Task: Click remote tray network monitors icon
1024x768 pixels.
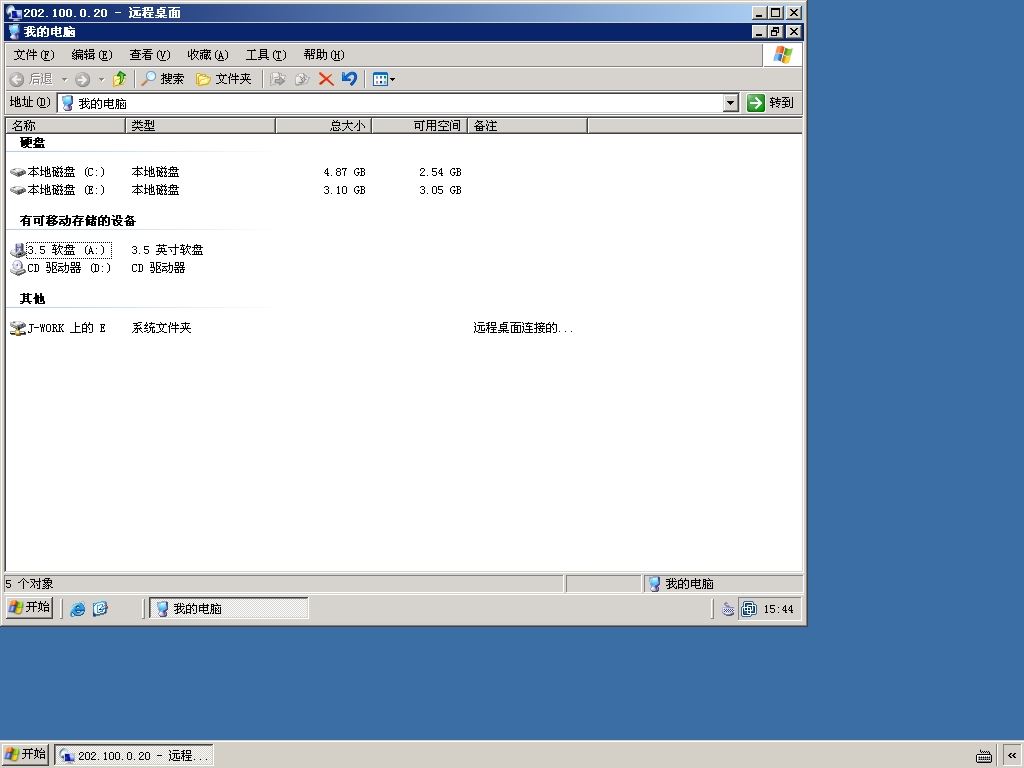Action: [x=749, y=609]
